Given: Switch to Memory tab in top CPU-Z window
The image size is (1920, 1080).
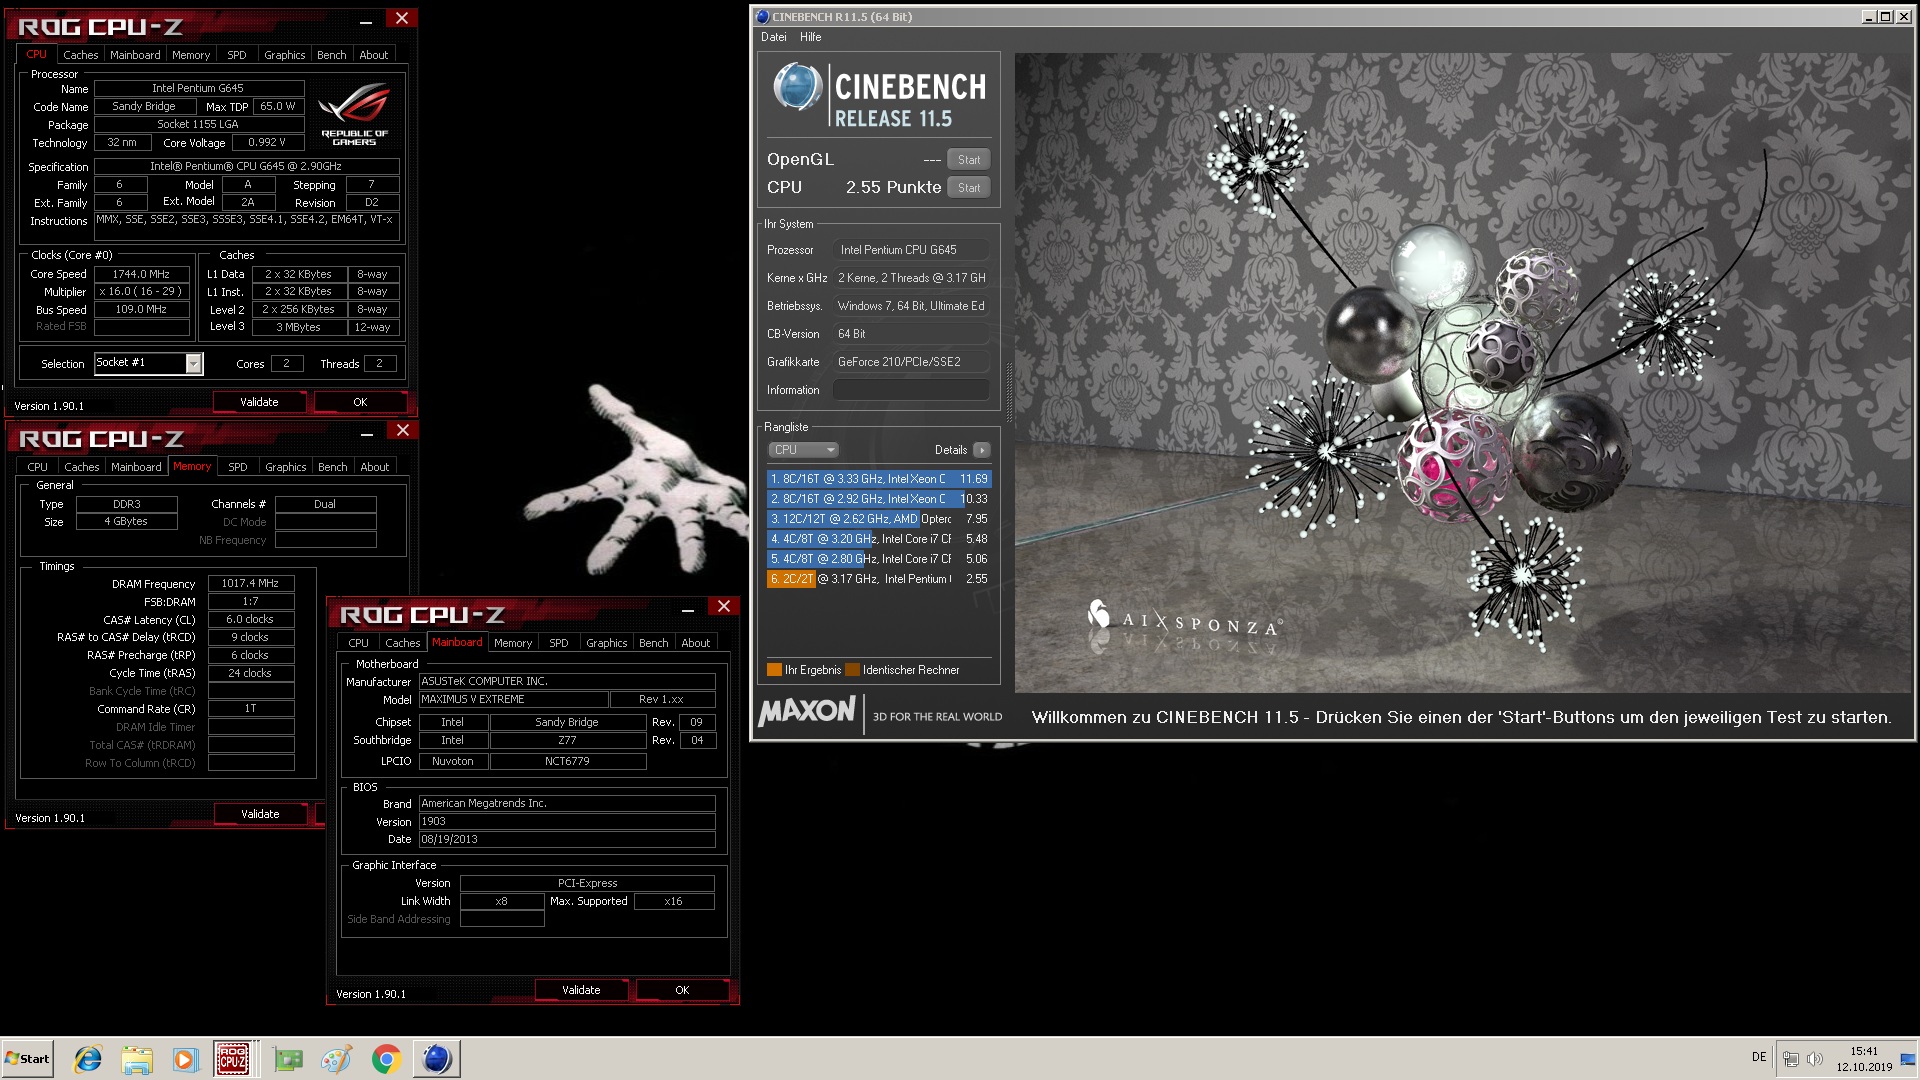Looking at the screenshot, I should click(191, 55).
